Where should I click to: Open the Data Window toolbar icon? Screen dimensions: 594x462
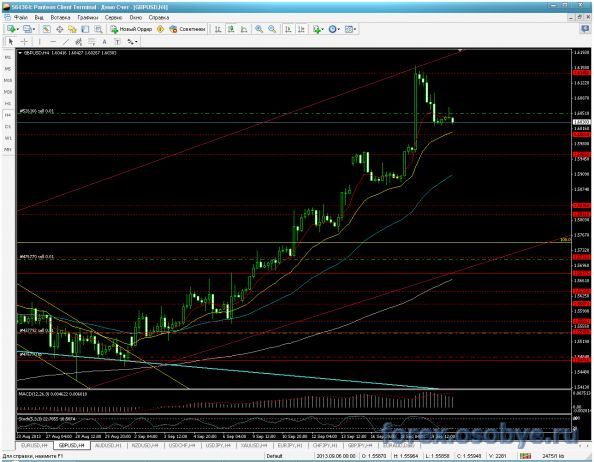click(x=59, y=29)
